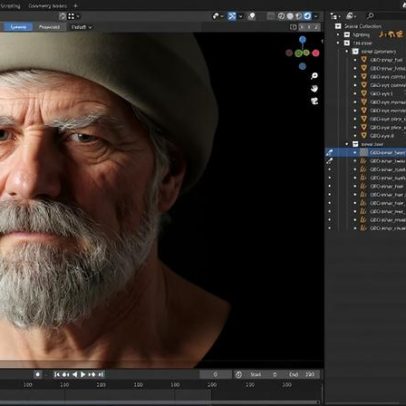The width and height of the screenshot is (406, 406).
Task: Switch to material preview shading
Action: 299,16
